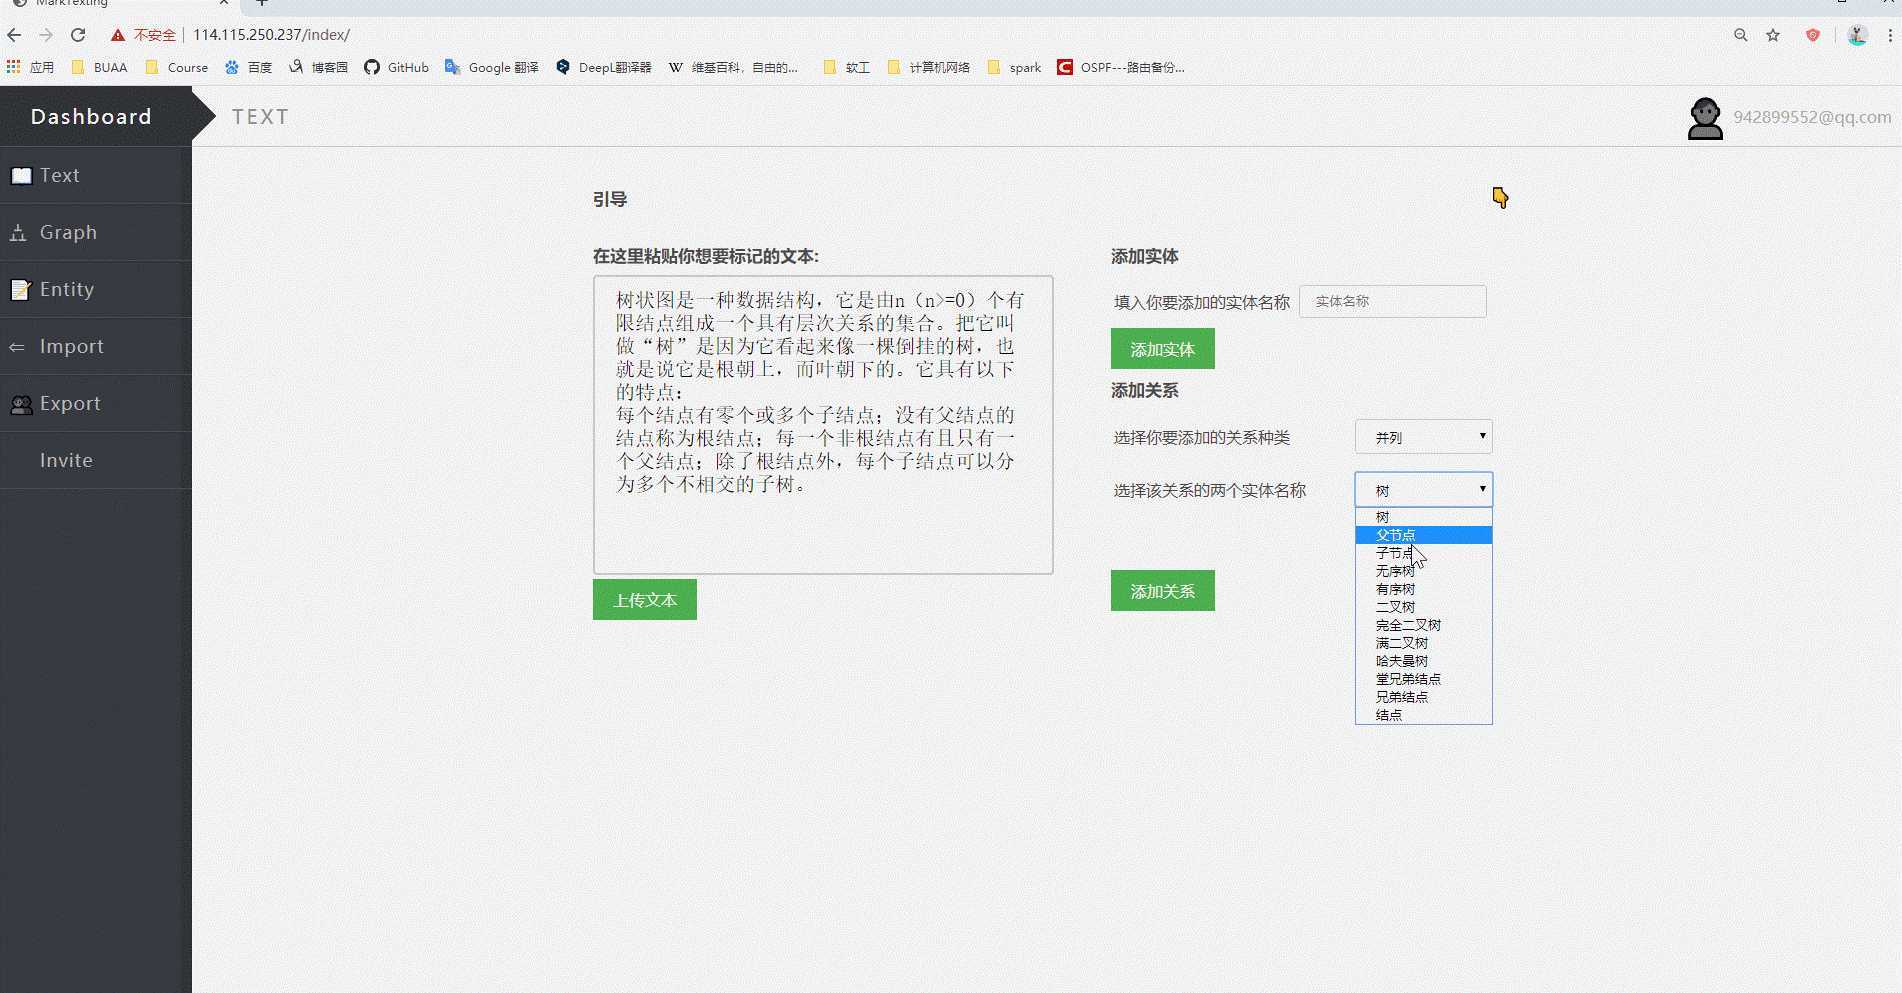Open the Baidu bookmark
Screen dimensions: 1902x993
(x=248, y=67)
